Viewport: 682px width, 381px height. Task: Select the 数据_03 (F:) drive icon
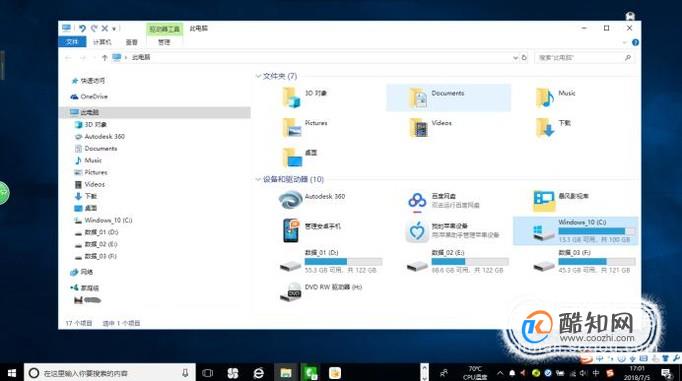point(544,265)
